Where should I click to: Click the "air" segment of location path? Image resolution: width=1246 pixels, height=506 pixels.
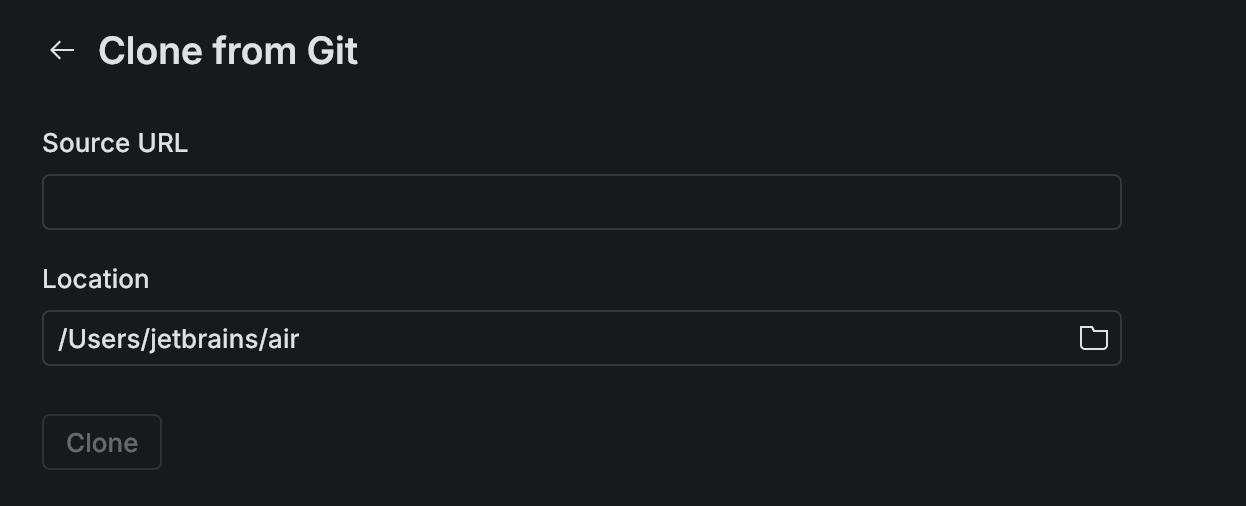(x=284, y=339)
